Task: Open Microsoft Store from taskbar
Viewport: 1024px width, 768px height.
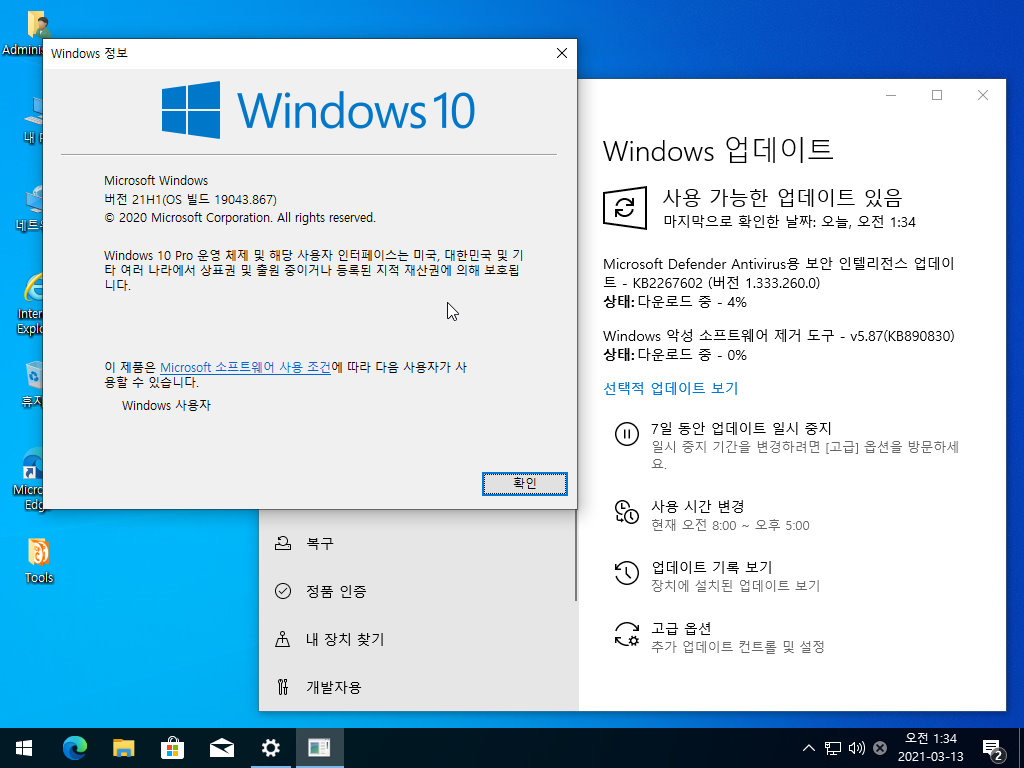Action: pyautogui.click(x=172, y=748)
